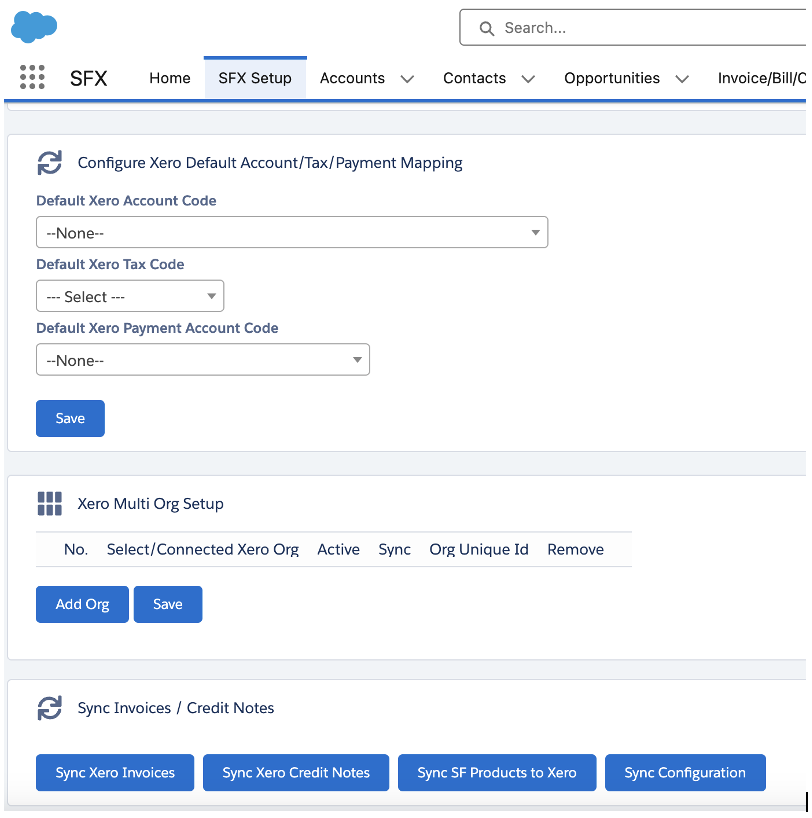
Task: Click the 'Xero Multi Org Setup' heading
Action: pyautogui.click(x=151, y=503)
